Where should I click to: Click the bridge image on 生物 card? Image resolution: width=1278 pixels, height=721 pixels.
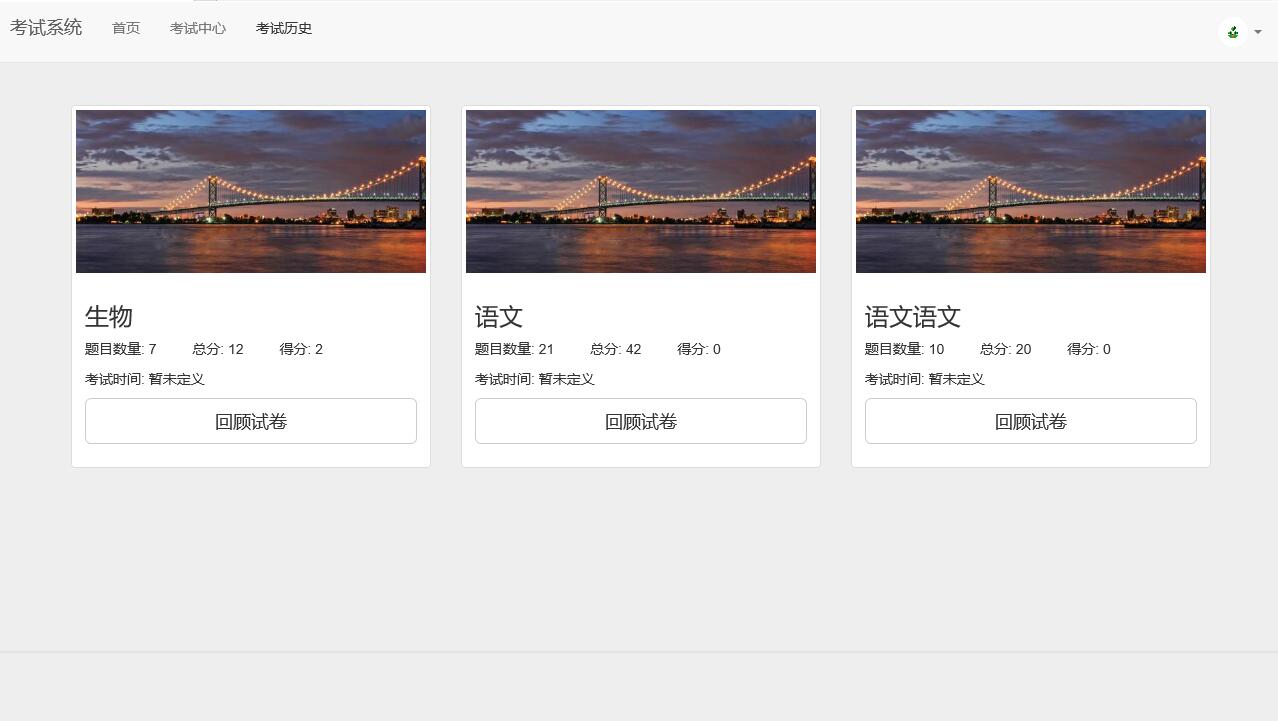click(251, 191)
